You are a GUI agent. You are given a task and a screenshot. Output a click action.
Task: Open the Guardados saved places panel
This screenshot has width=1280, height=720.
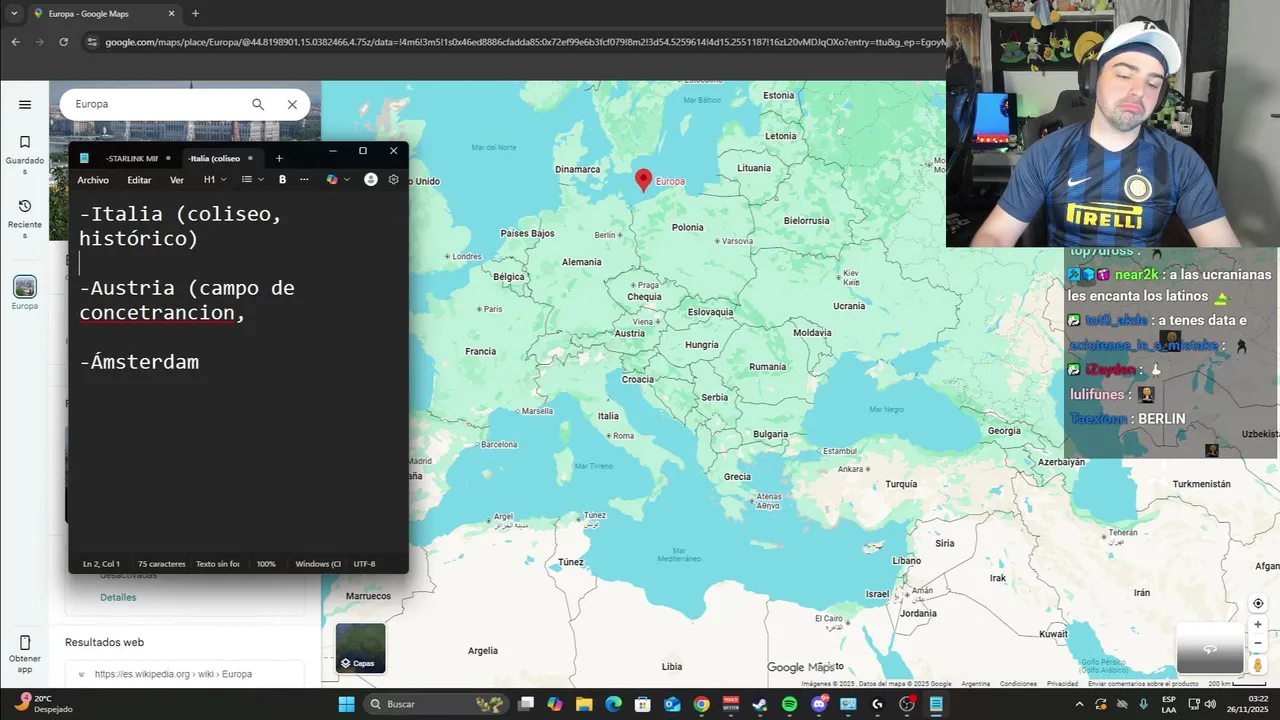tap(25, 154)
